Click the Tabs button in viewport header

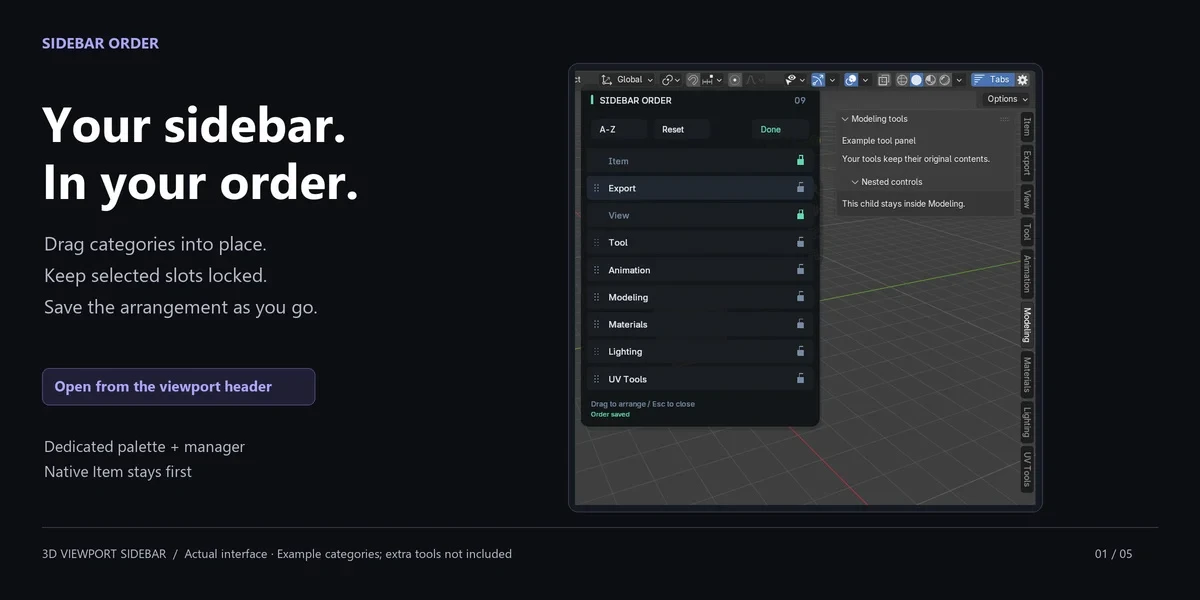[x=993, y=80]
